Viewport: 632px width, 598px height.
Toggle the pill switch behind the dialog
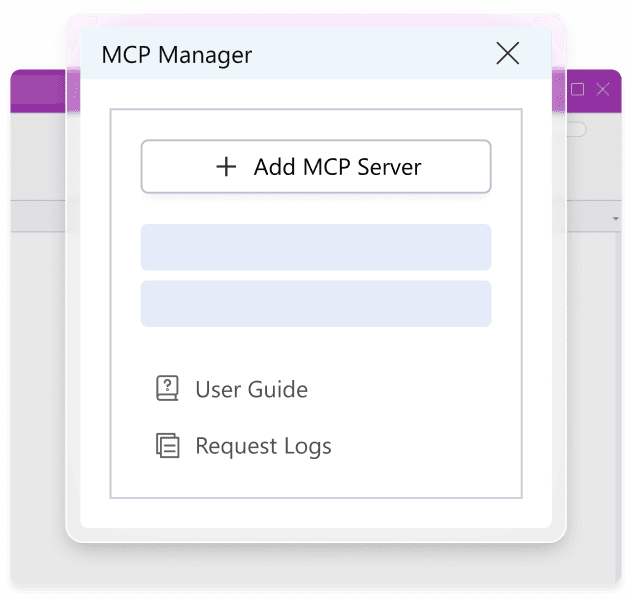click(577, 129)
